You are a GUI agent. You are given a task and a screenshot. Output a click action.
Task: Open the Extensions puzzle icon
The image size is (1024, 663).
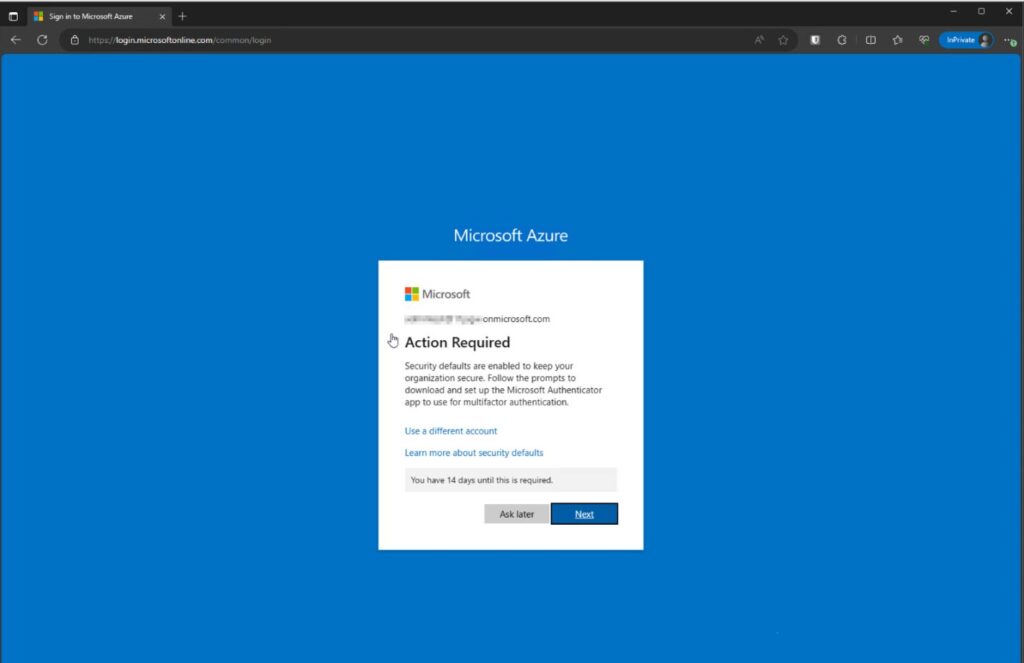(x=842, y=40)
